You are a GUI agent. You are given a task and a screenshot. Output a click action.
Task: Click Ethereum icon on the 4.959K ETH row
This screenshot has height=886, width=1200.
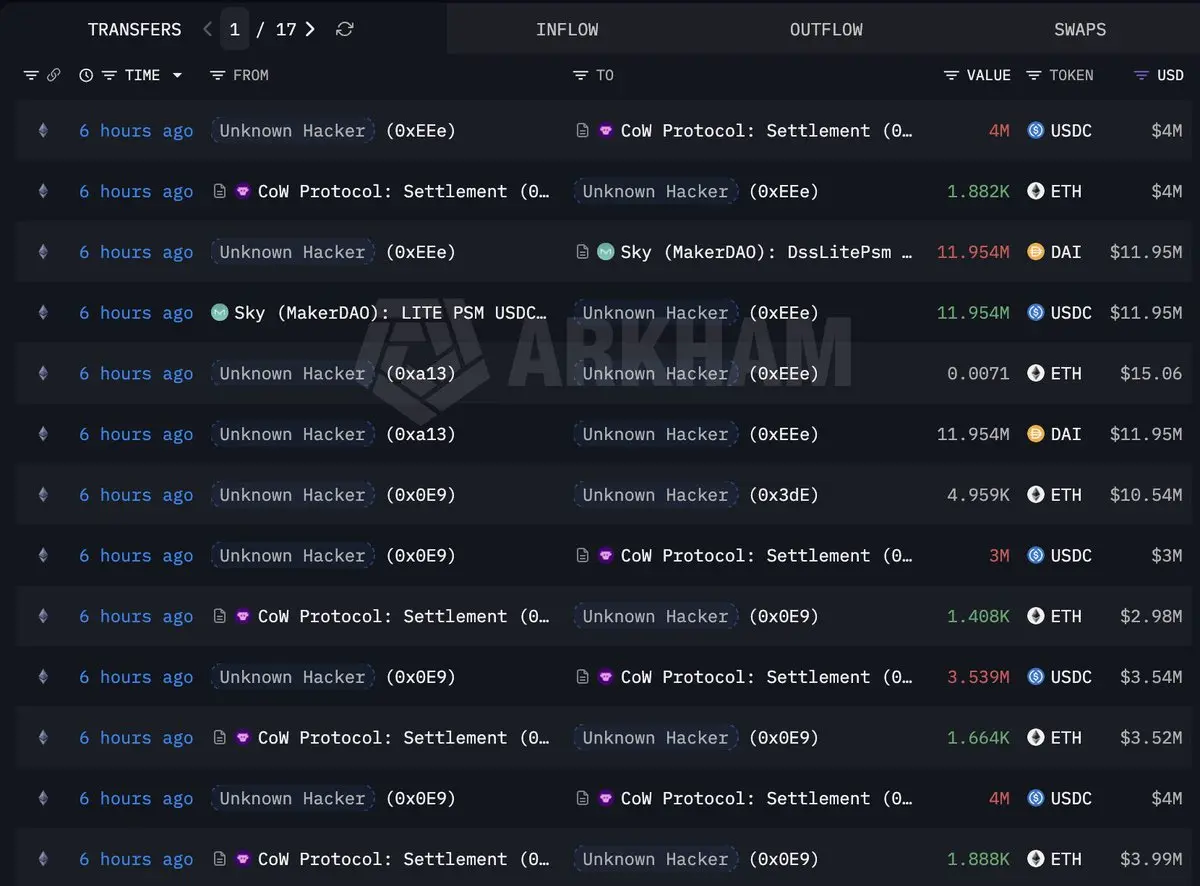(42, 494)
